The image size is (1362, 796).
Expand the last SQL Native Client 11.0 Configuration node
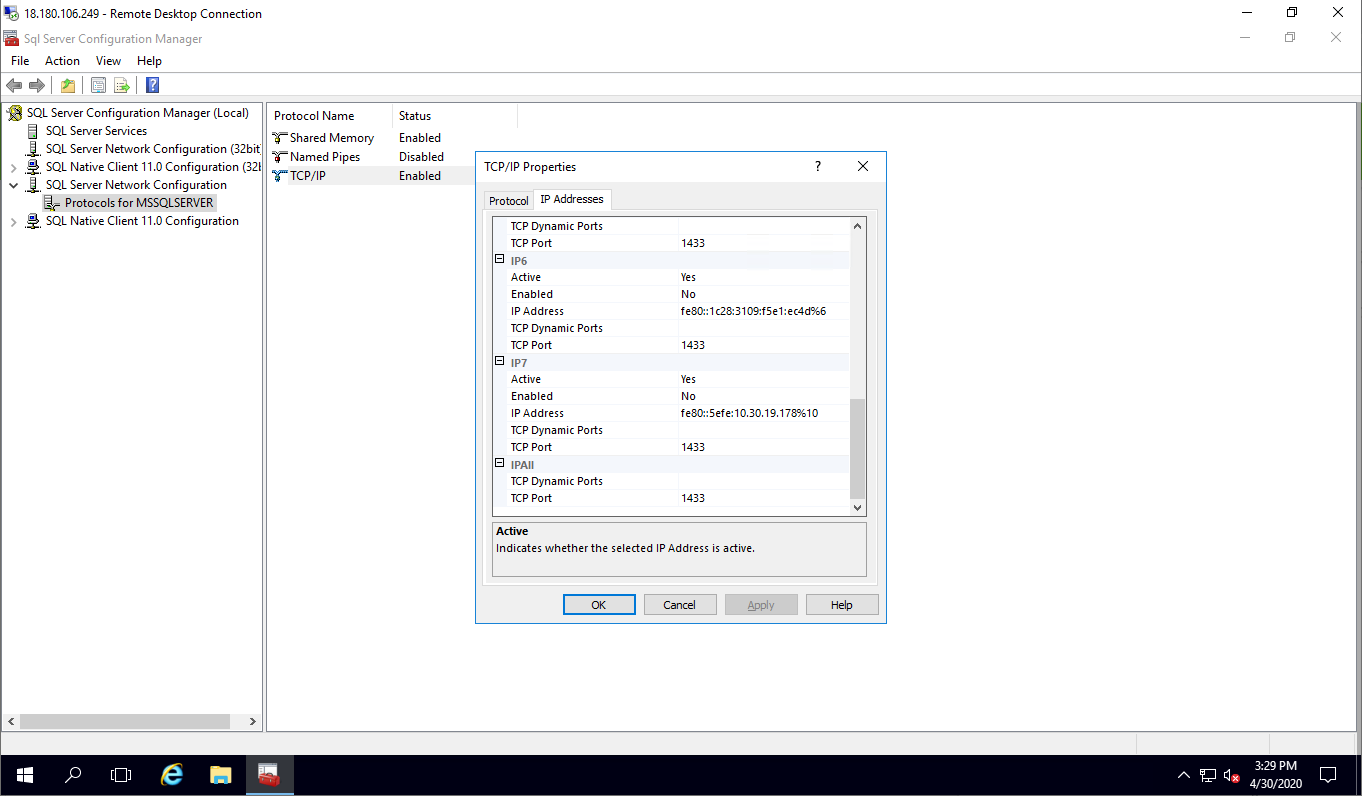pyautogui.click(x=13, y=221)
